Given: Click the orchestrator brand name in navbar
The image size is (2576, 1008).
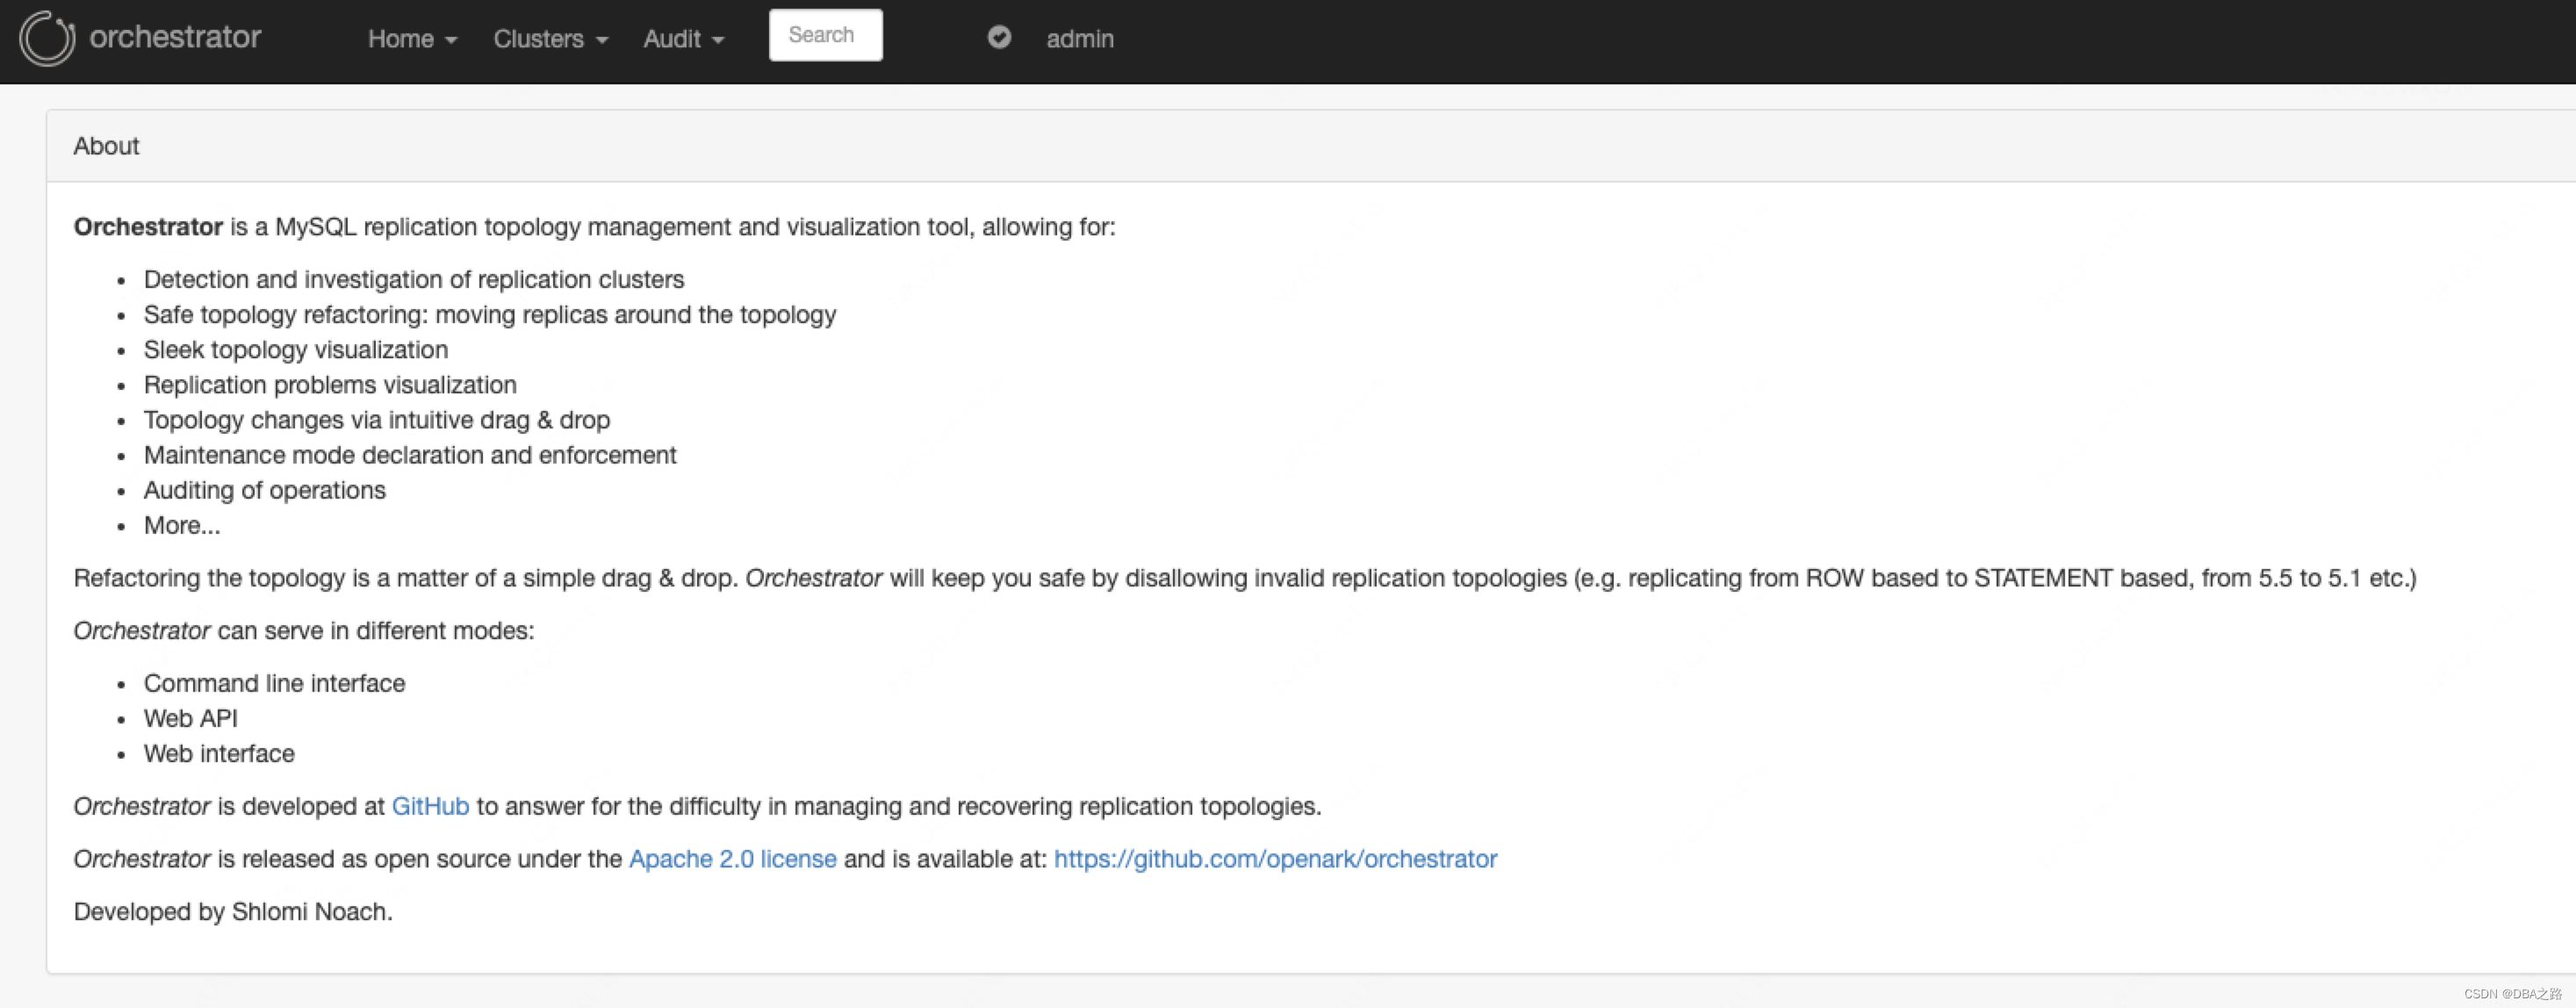Looking at the screenshot, I should pyautogui.click(x=175, y=38).
